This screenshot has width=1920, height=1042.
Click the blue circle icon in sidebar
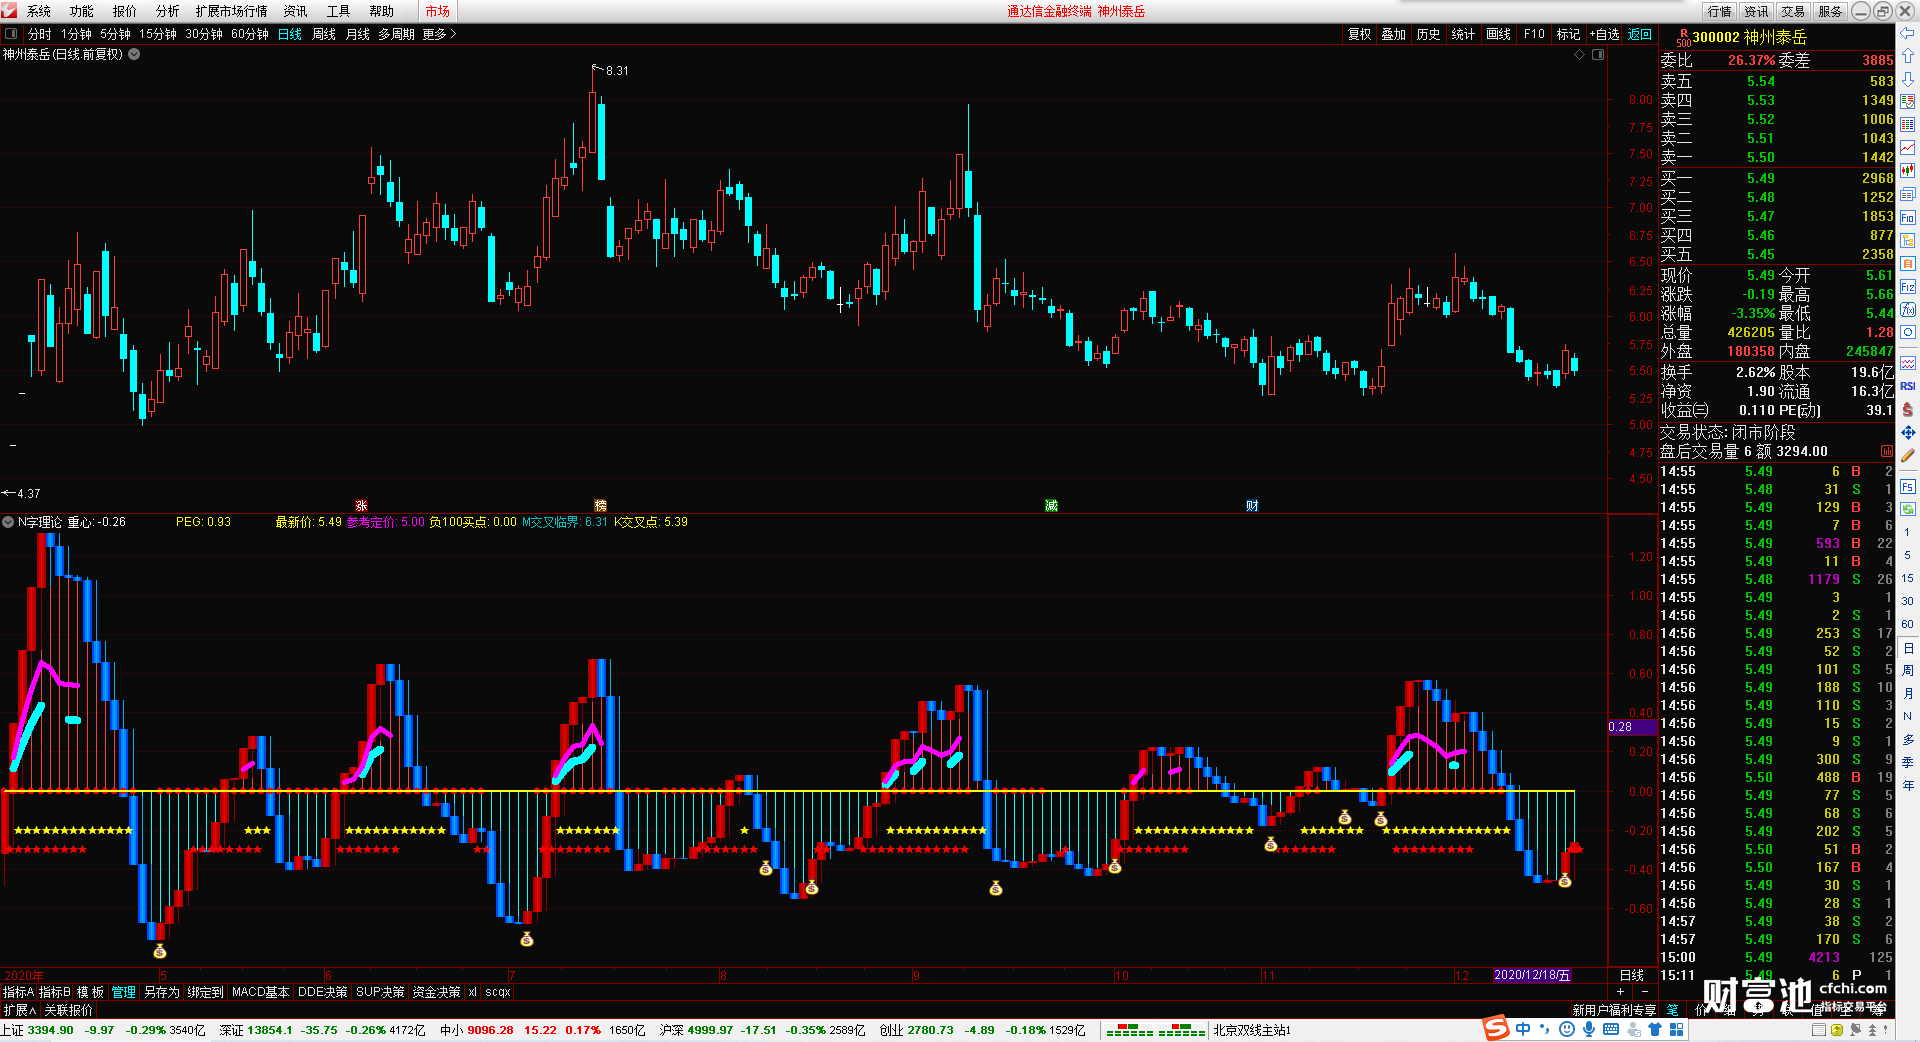[1908, 333]
